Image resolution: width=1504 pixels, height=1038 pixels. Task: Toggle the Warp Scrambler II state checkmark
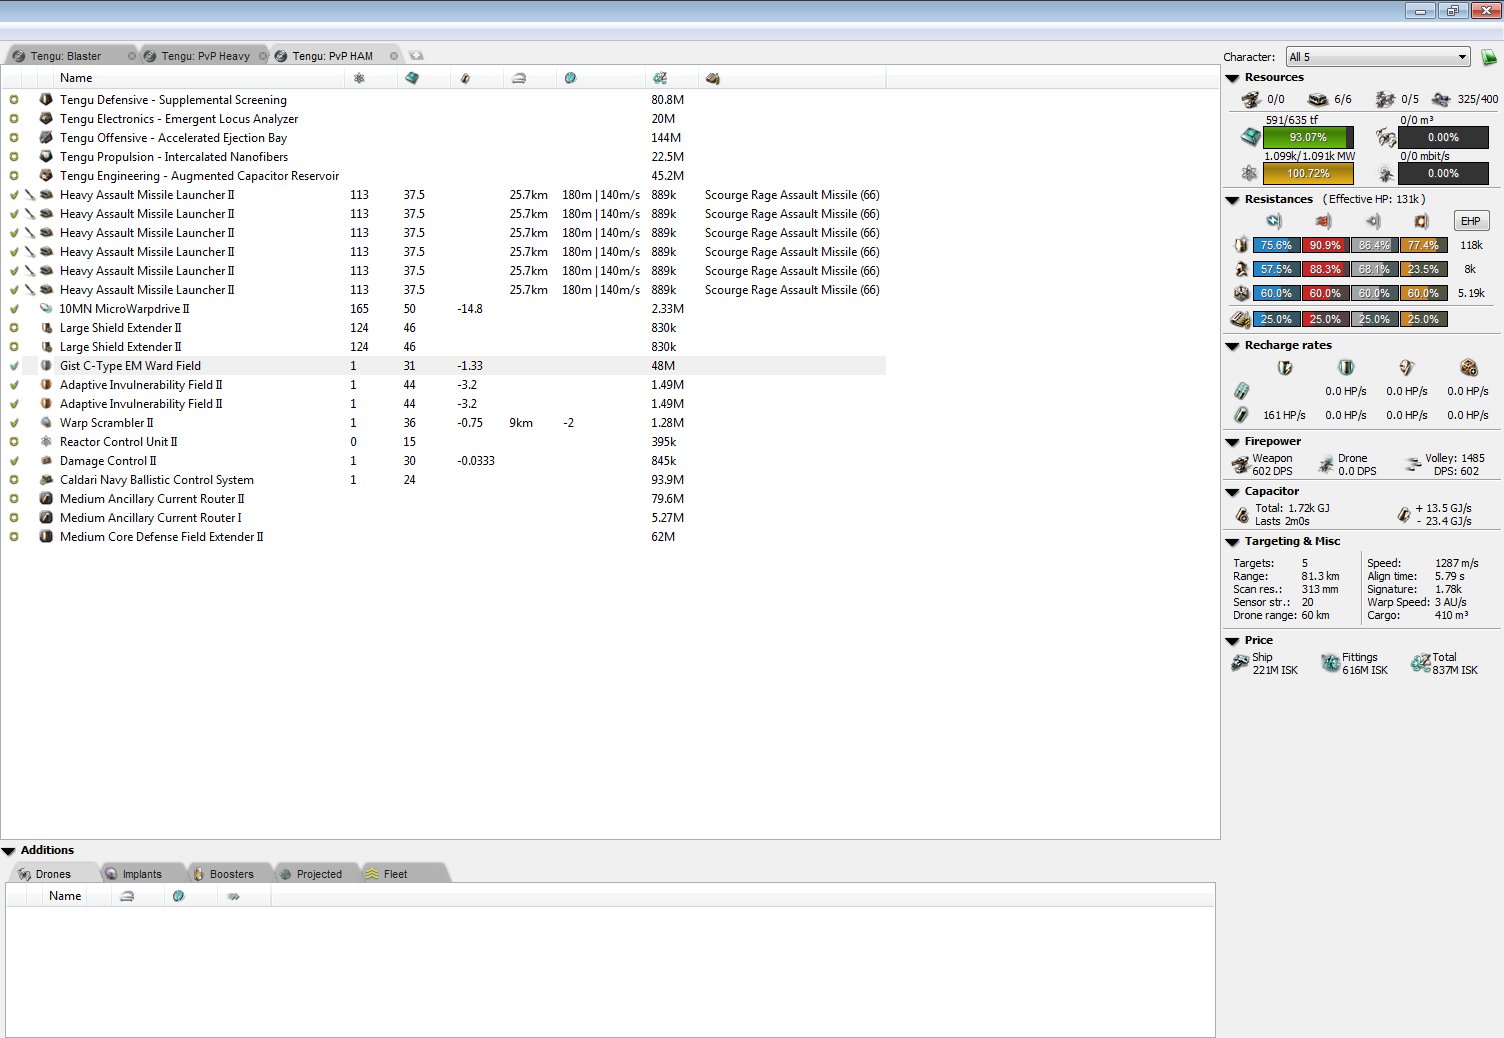[x=14, y=423]
